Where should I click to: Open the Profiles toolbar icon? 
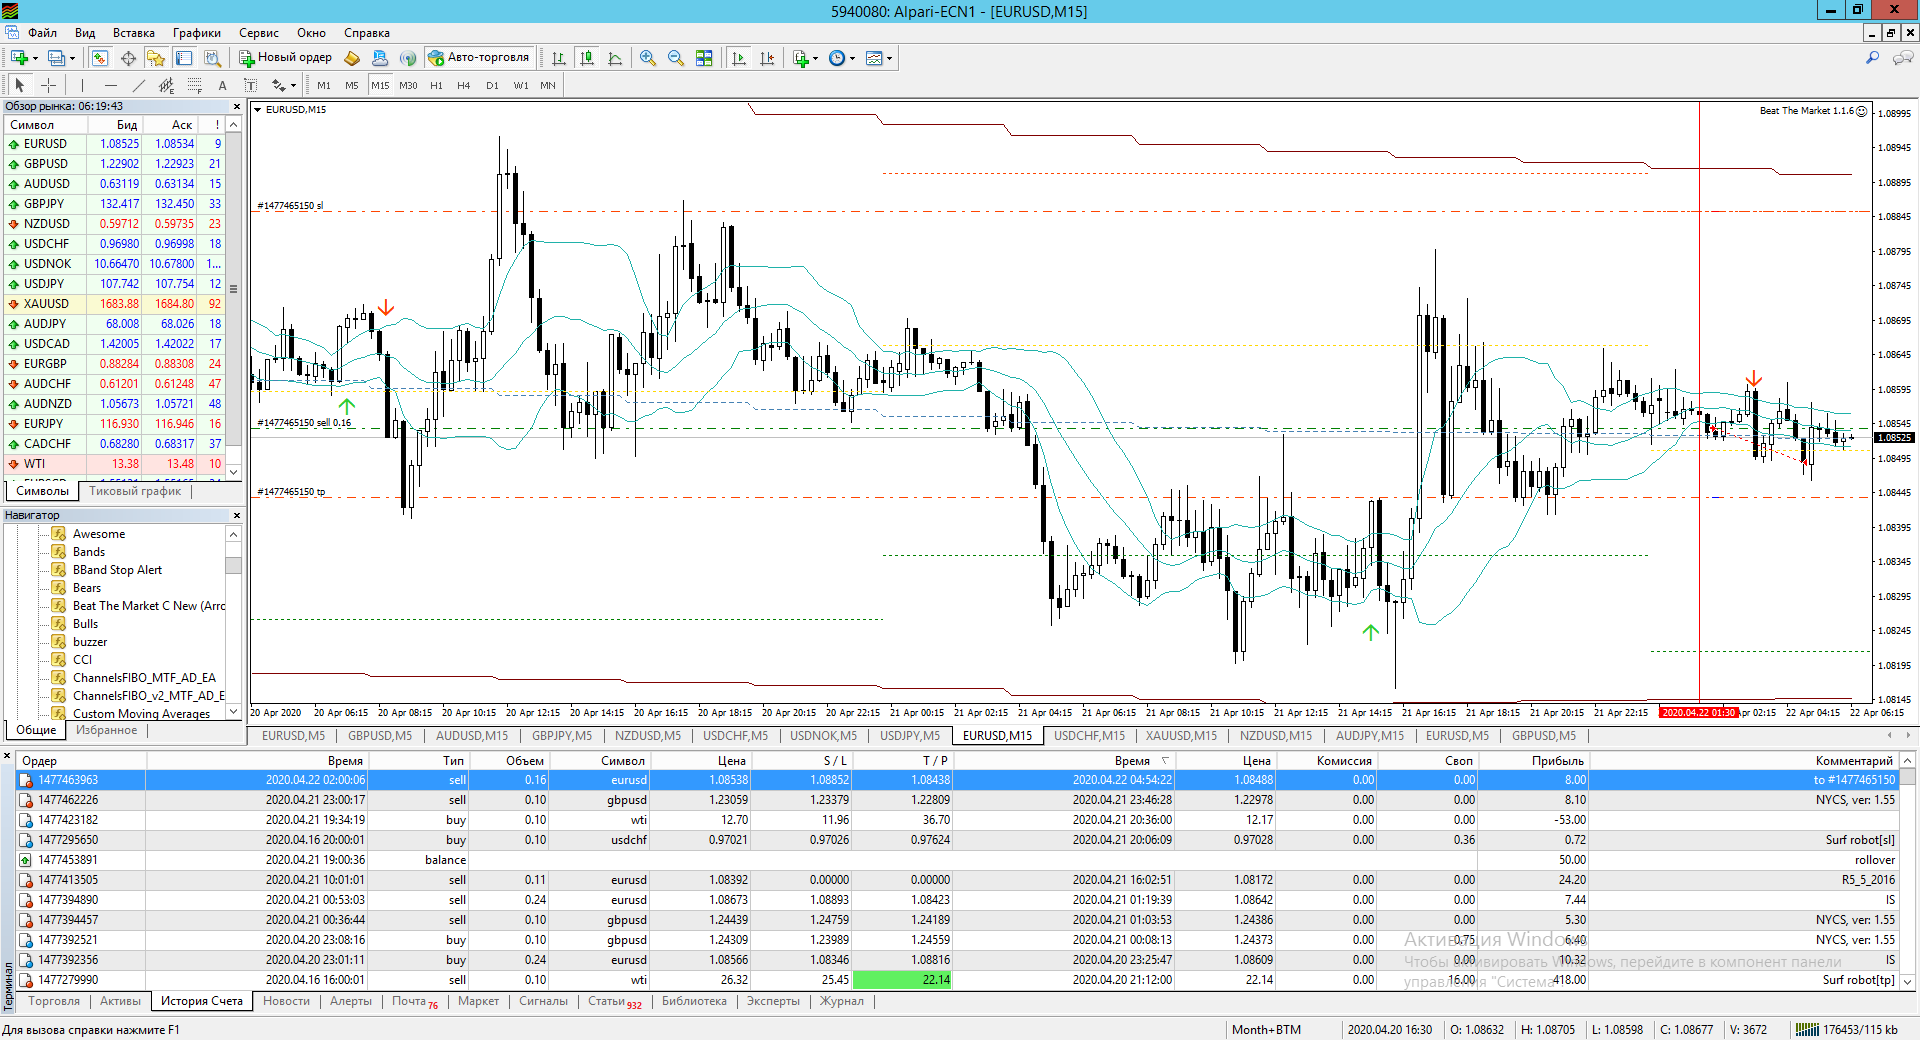tap(58, 58)
